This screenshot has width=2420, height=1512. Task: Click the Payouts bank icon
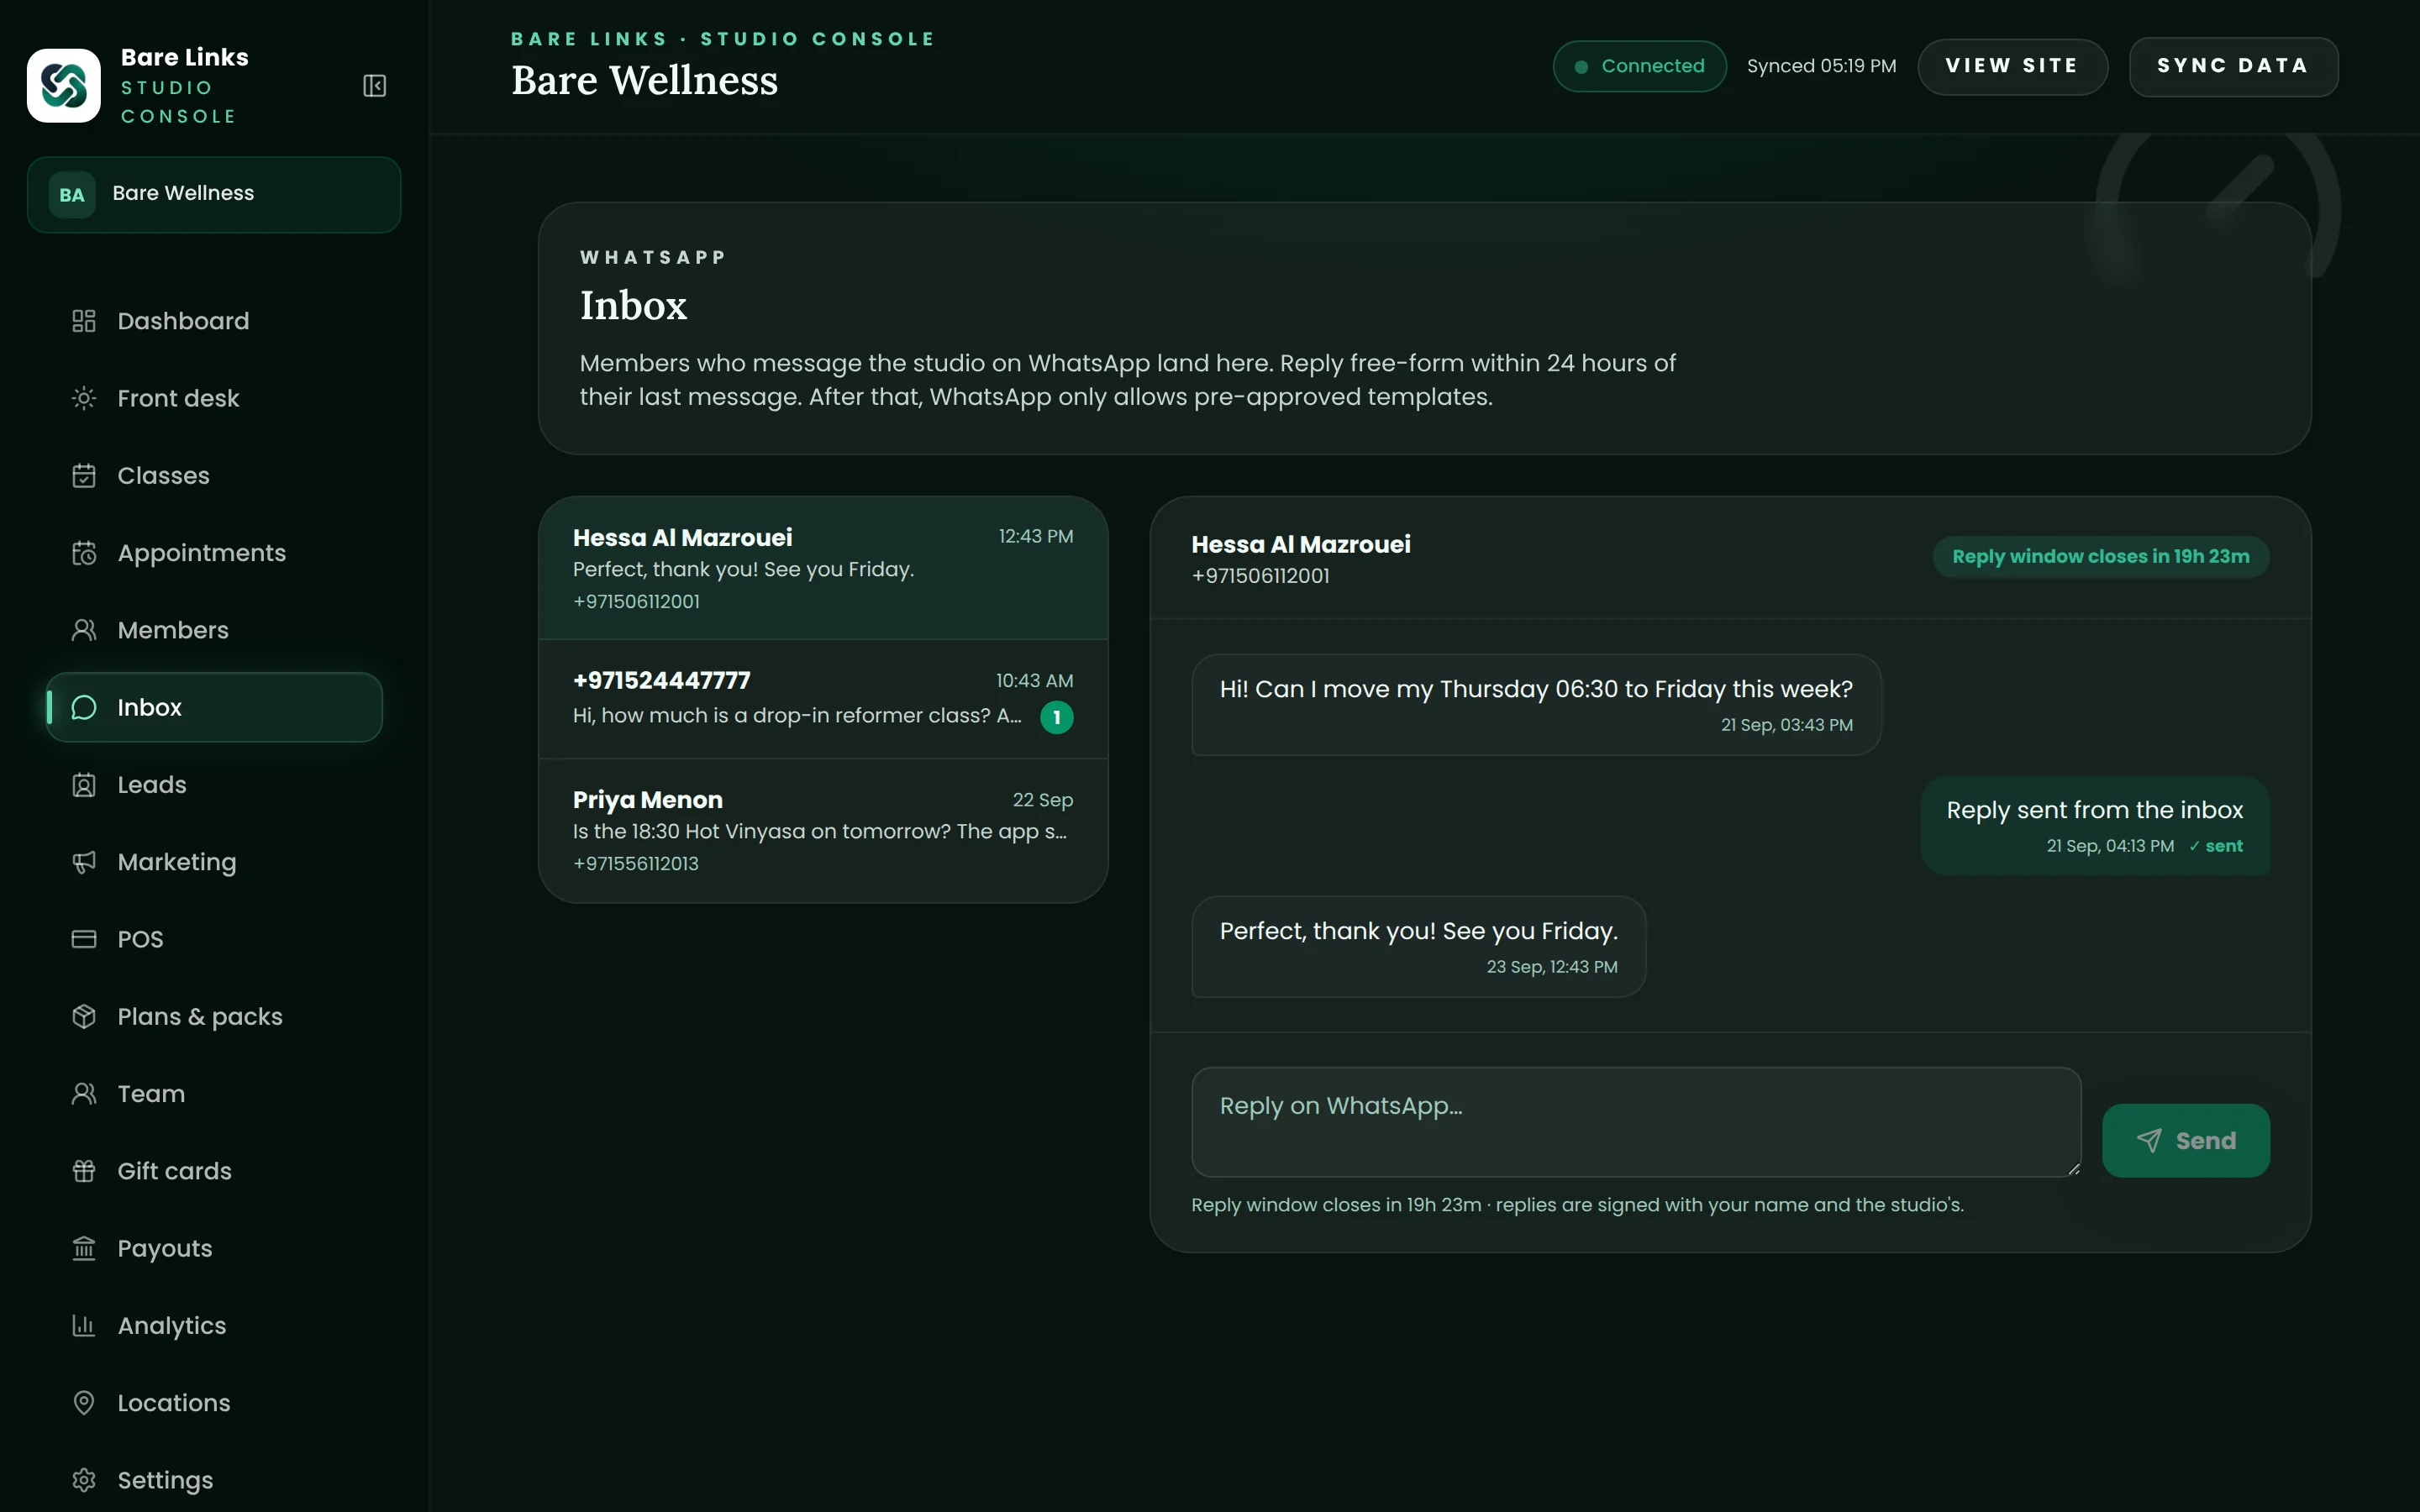84,1249
